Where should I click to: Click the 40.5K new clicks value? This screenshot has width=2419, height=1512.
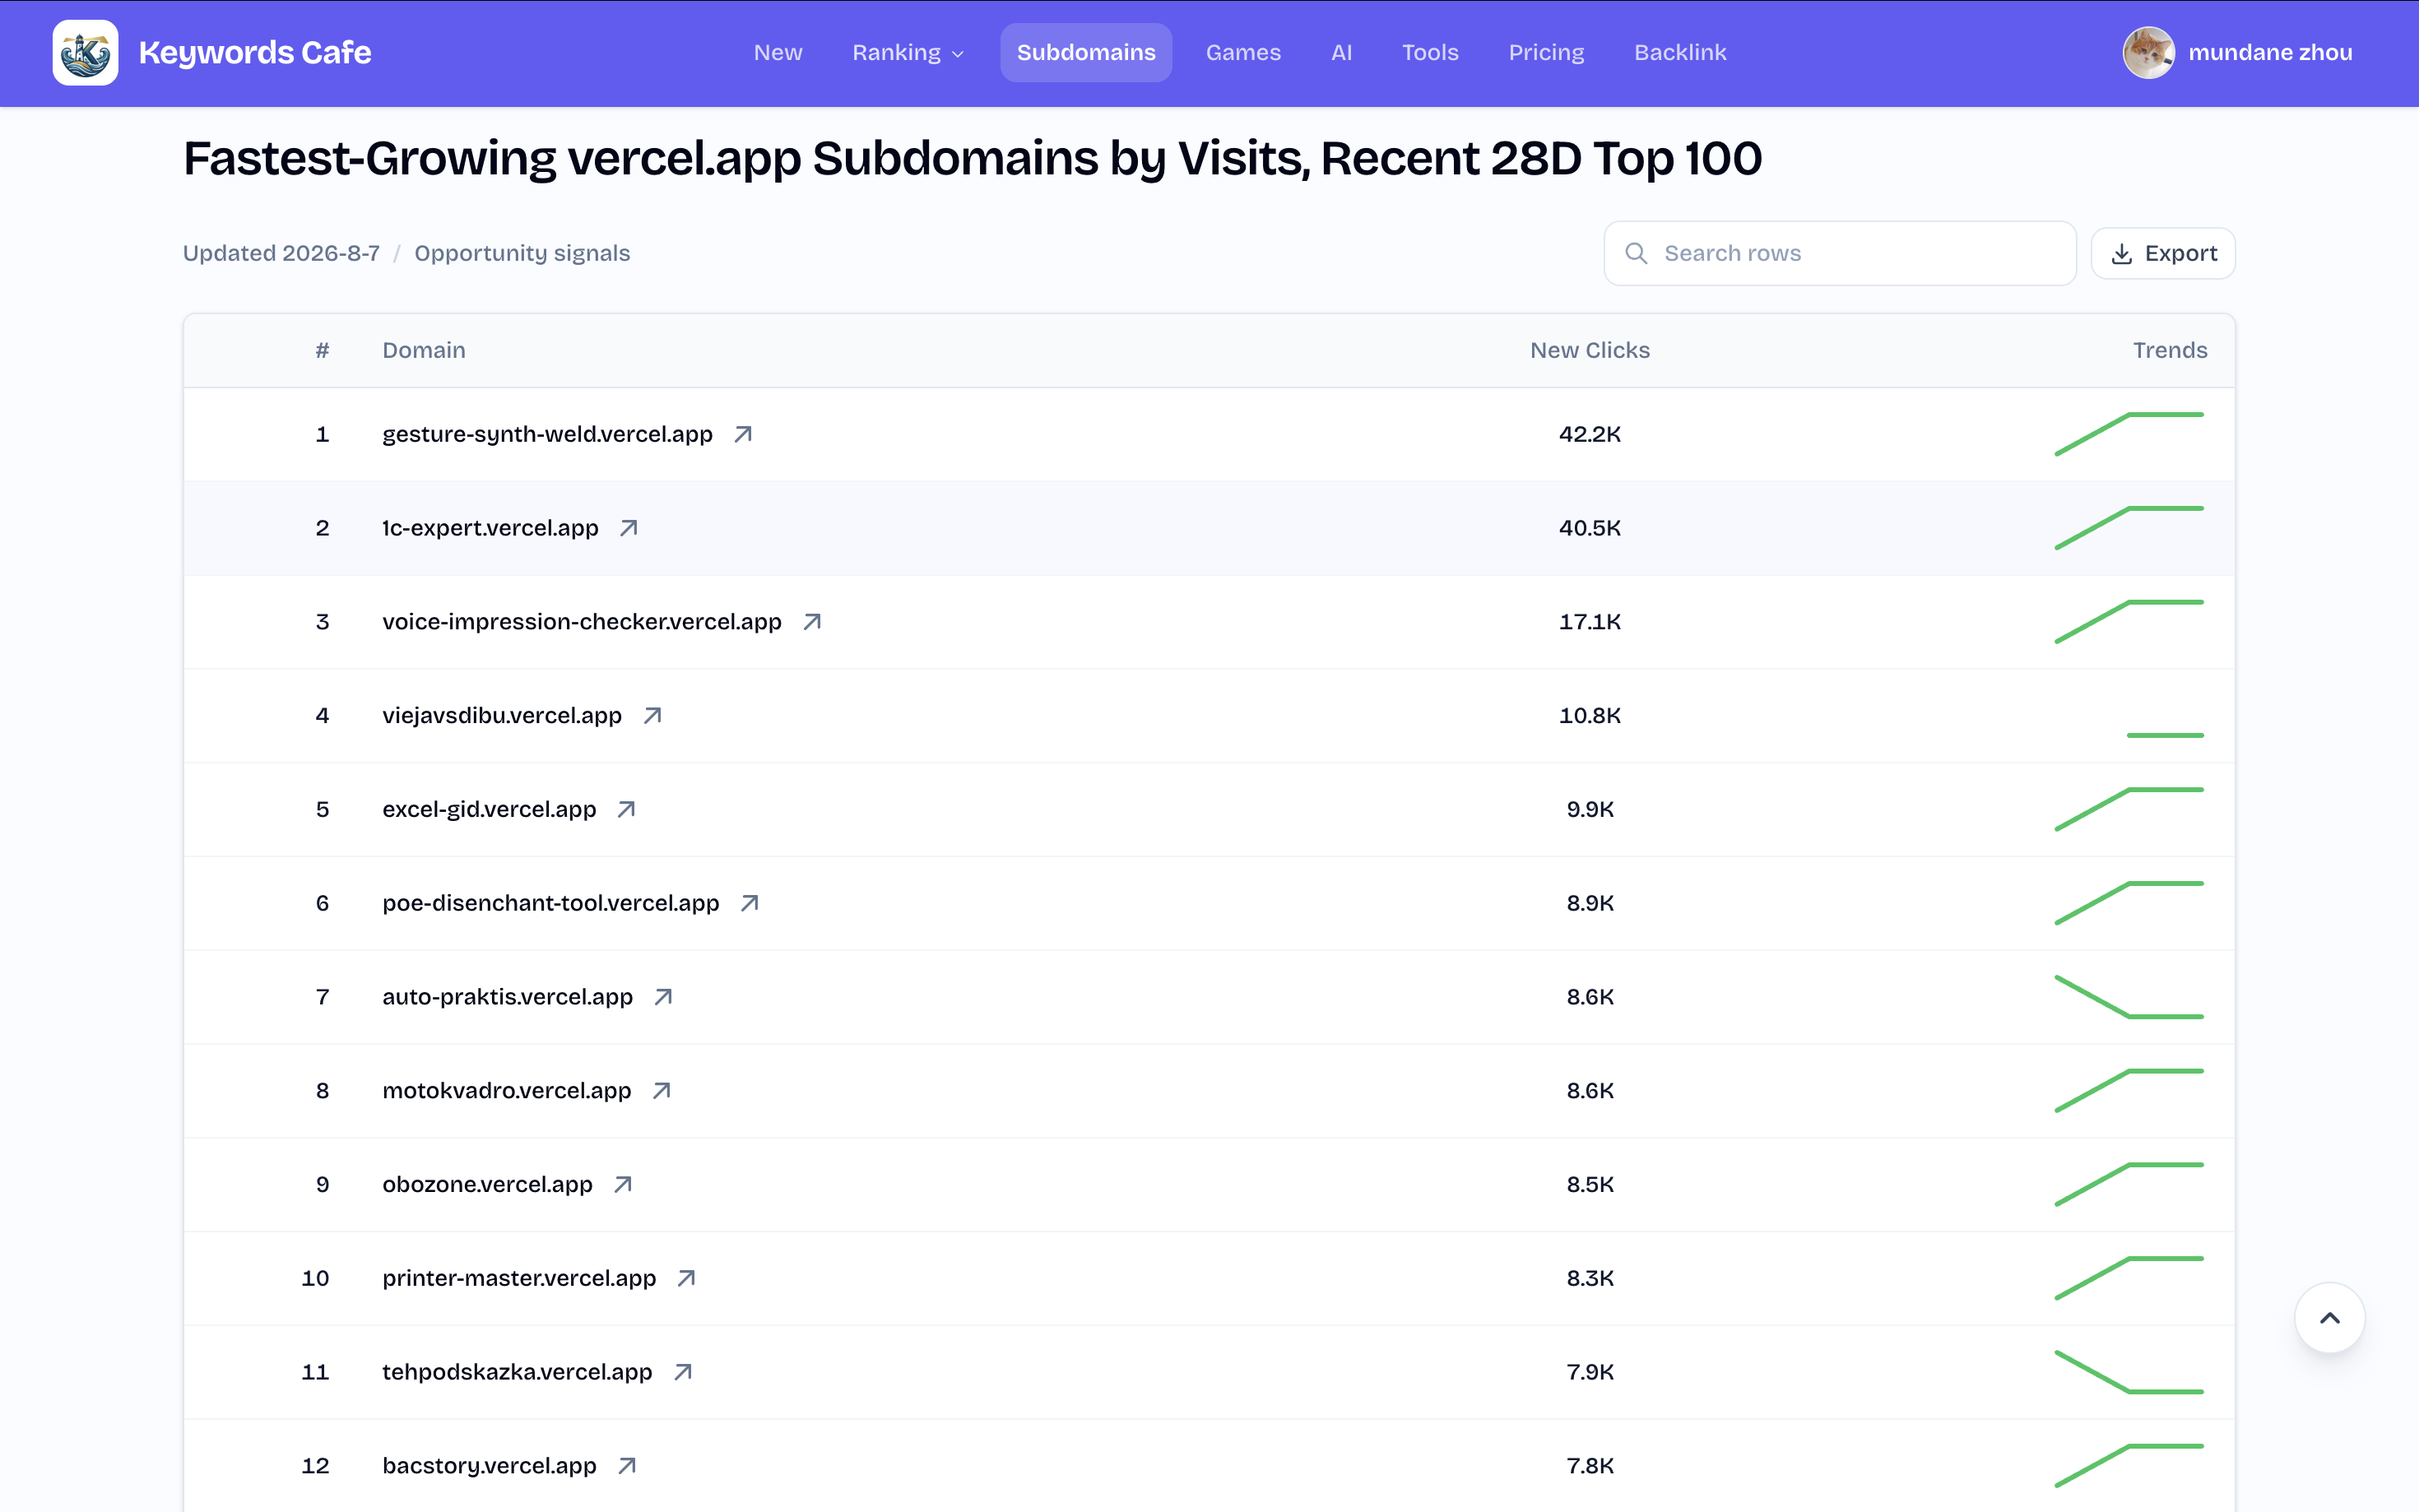1590,528
